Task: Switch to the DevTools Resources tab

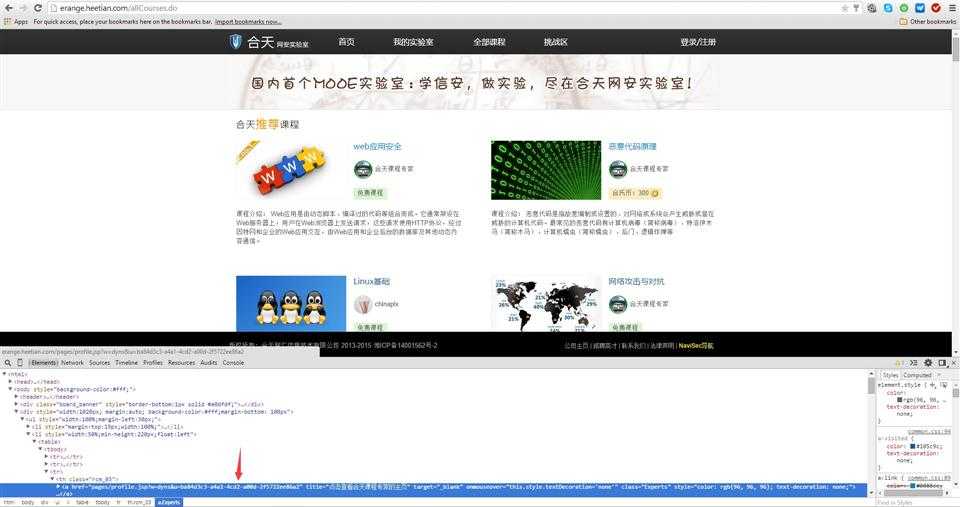Action: coord(181,362)
